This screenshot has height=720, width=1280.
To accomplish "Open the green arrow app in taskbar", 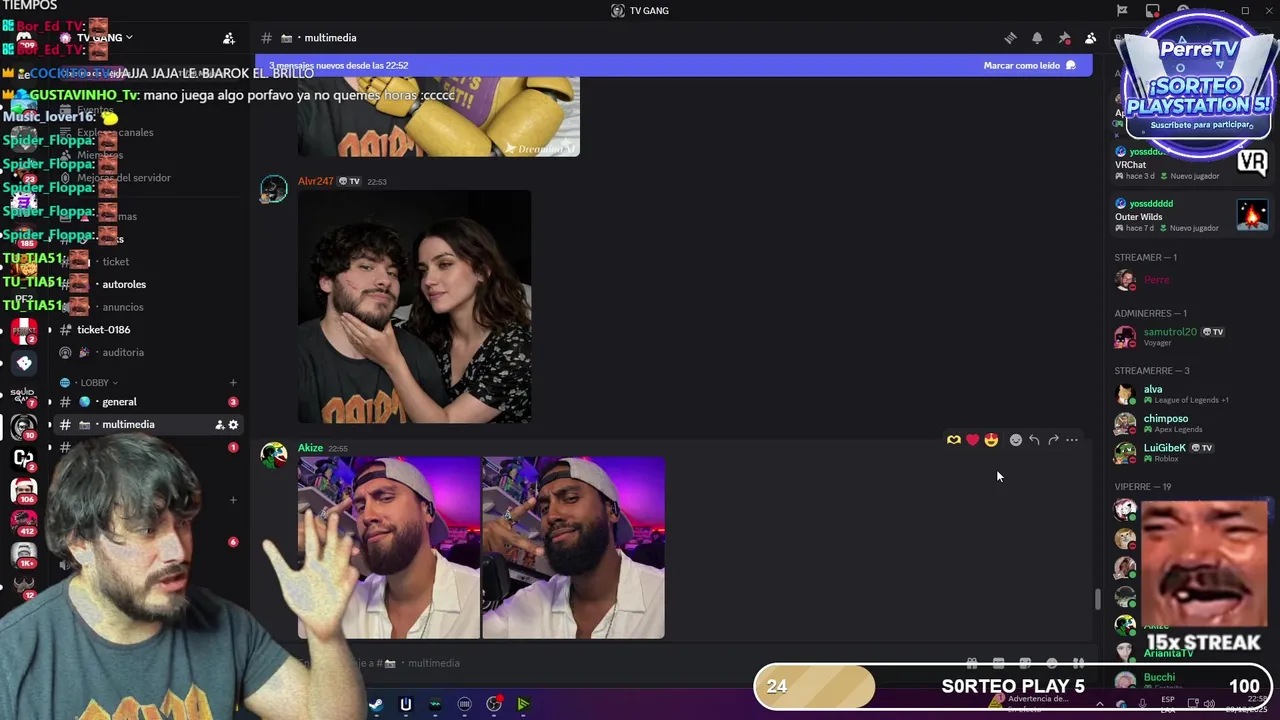I will (523, 705).
